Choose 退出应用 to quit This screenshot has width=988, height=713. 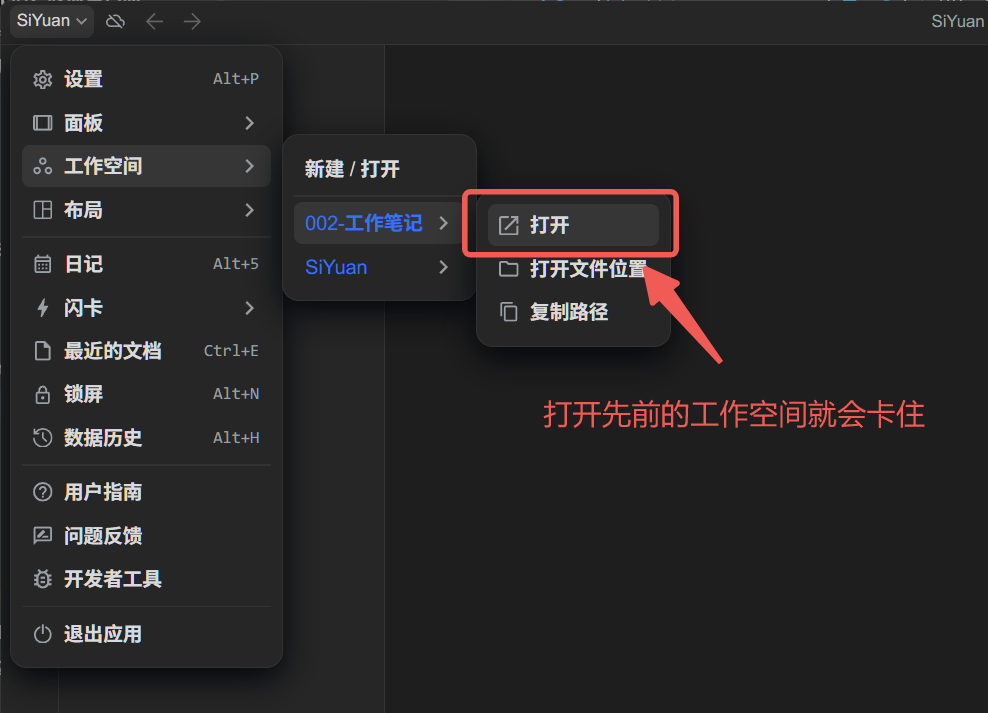146,634
